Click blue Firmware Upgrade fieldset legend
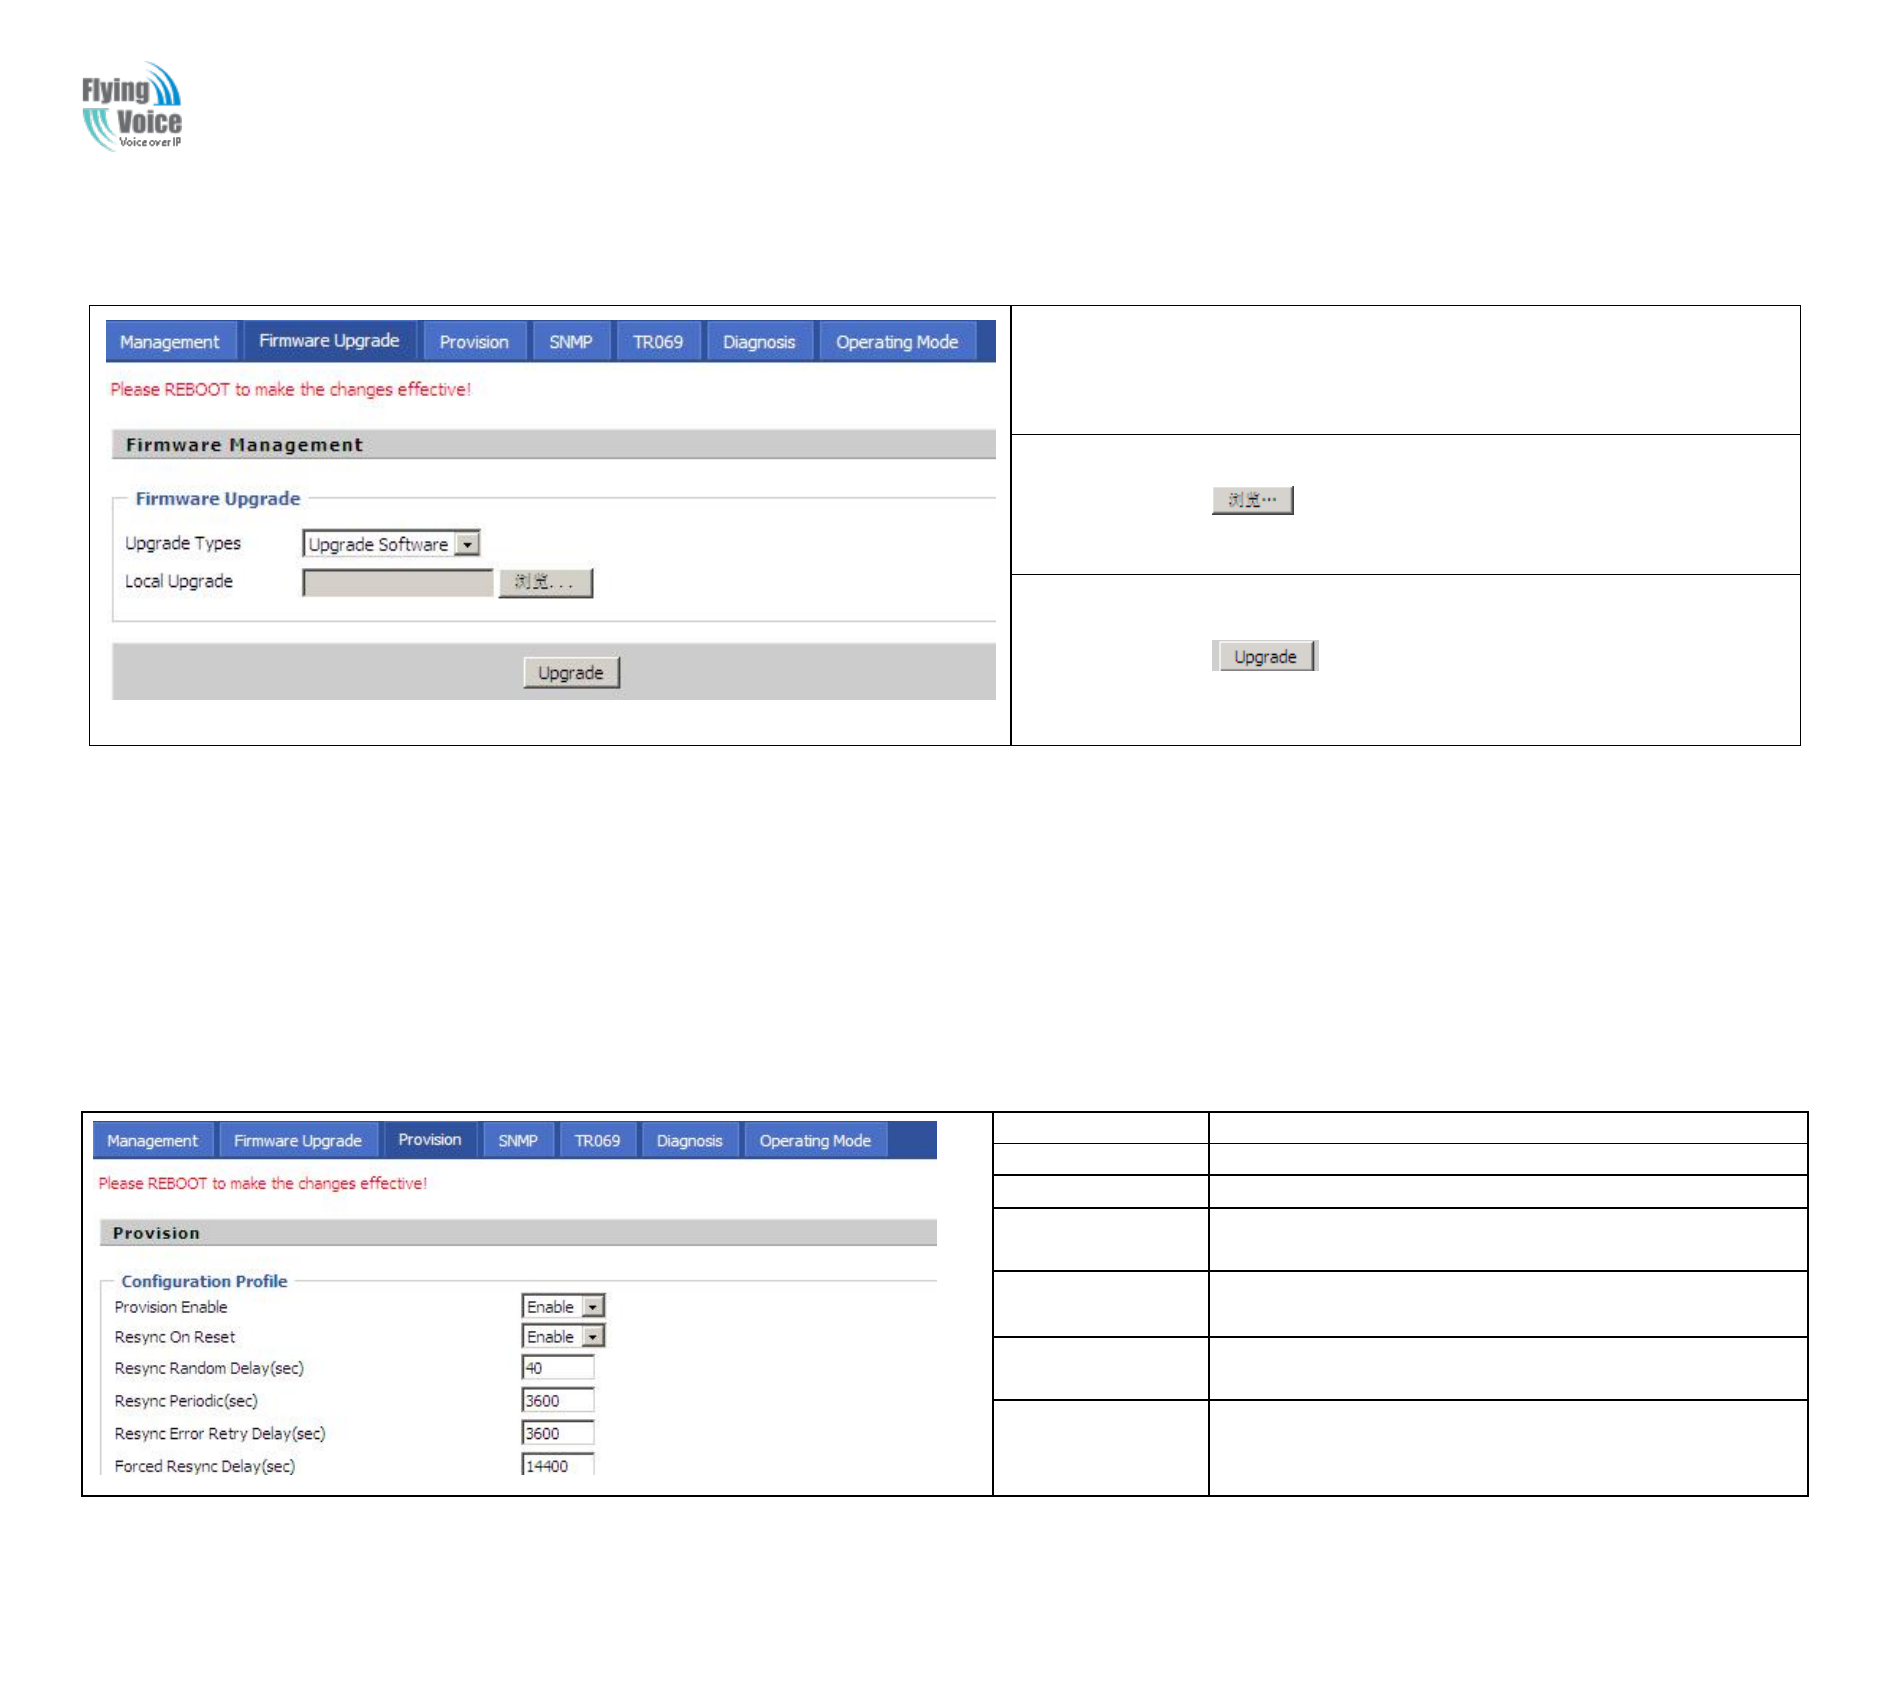The width and height of the screenshot is (1895, 1685). [x=218, y=499]
